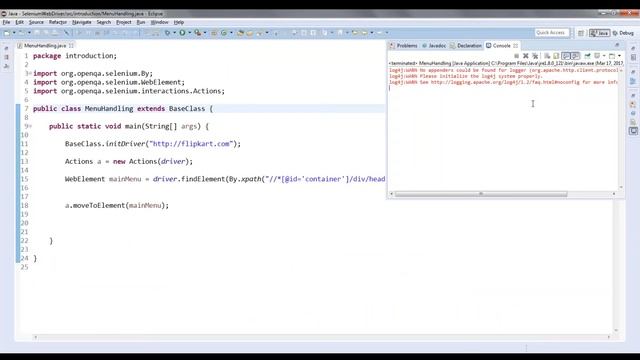Click the logging.apache.org link in Console
This screenshot has height=360, width=640.
click(505, 82)
